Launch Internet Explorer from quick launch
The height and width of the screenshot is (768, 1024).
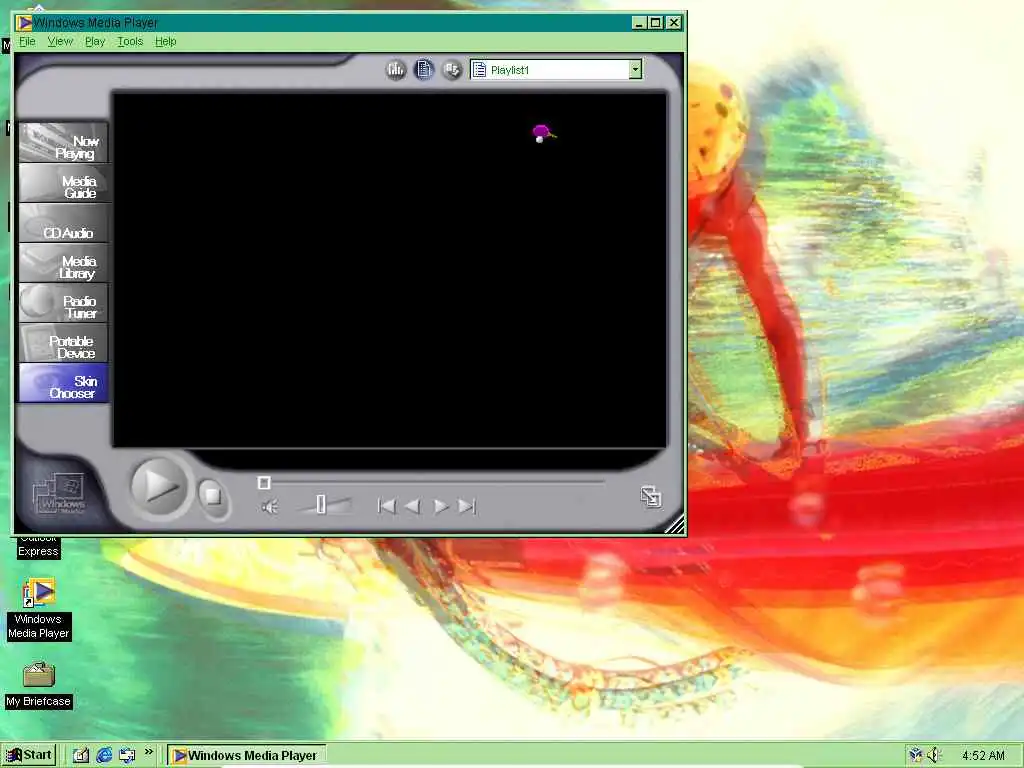(104, 755)
